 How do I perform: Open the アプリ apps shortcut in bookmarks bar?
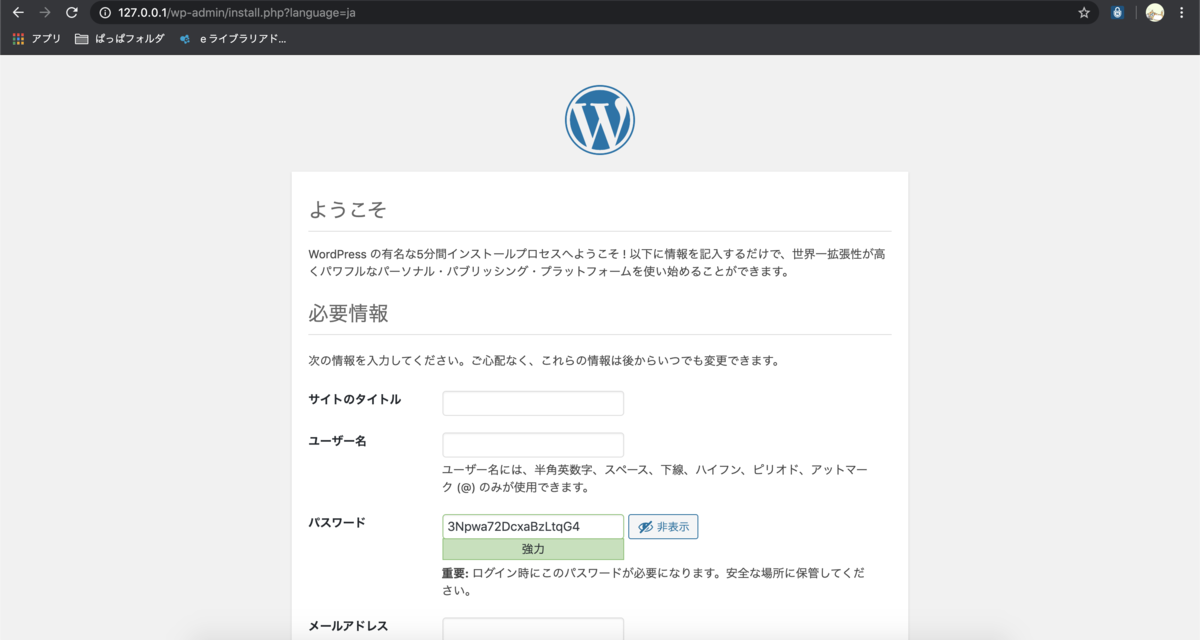tap(36, 39)
